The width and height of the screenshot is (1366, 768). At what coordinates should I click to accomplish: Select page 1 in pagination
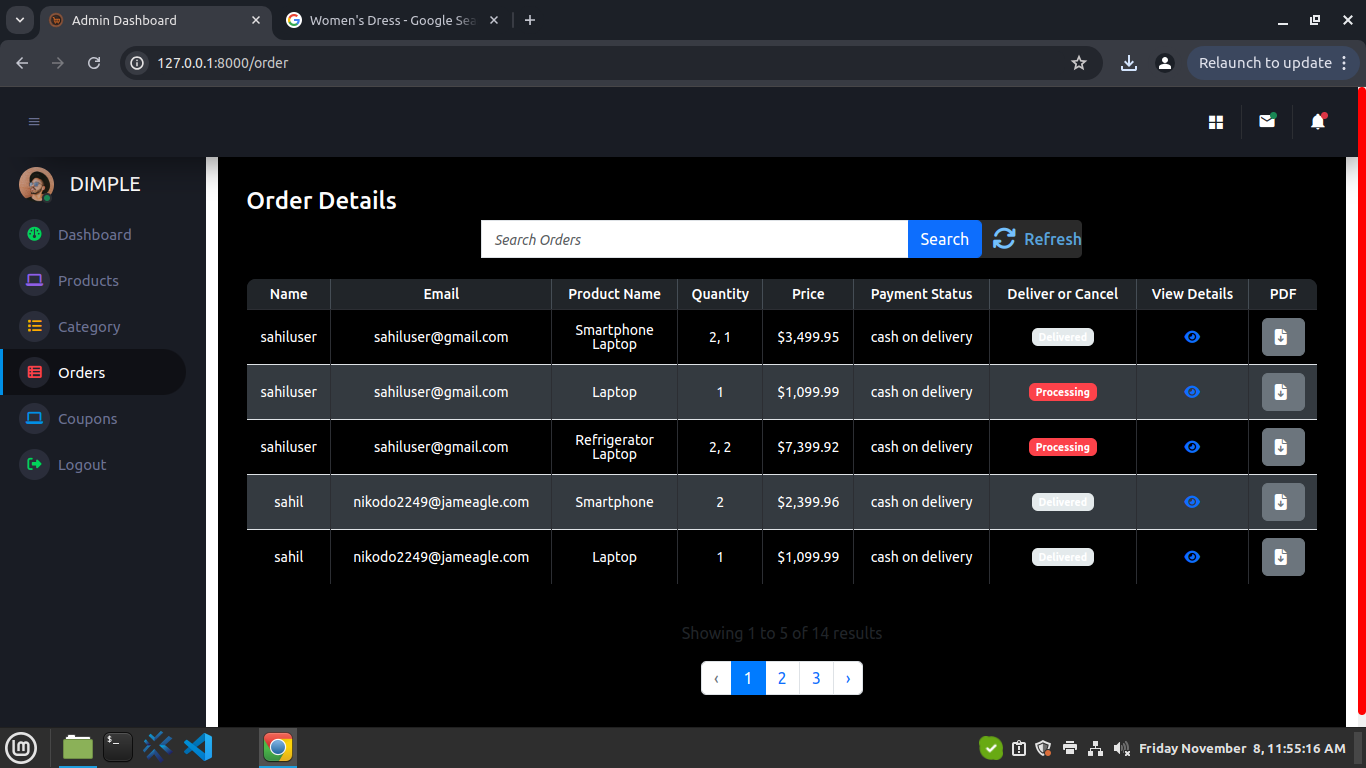[x=748, y=678]
